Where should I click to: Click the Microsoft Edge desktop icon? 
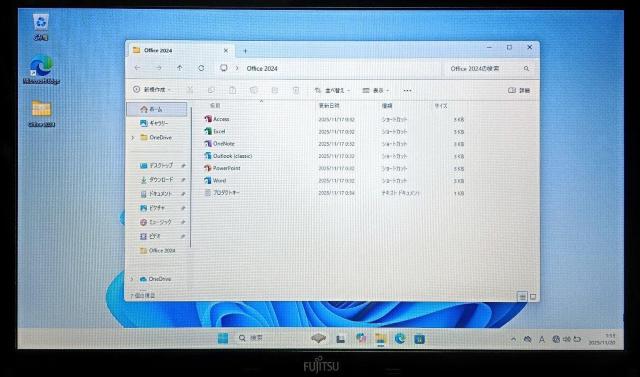tap(41, 70)
